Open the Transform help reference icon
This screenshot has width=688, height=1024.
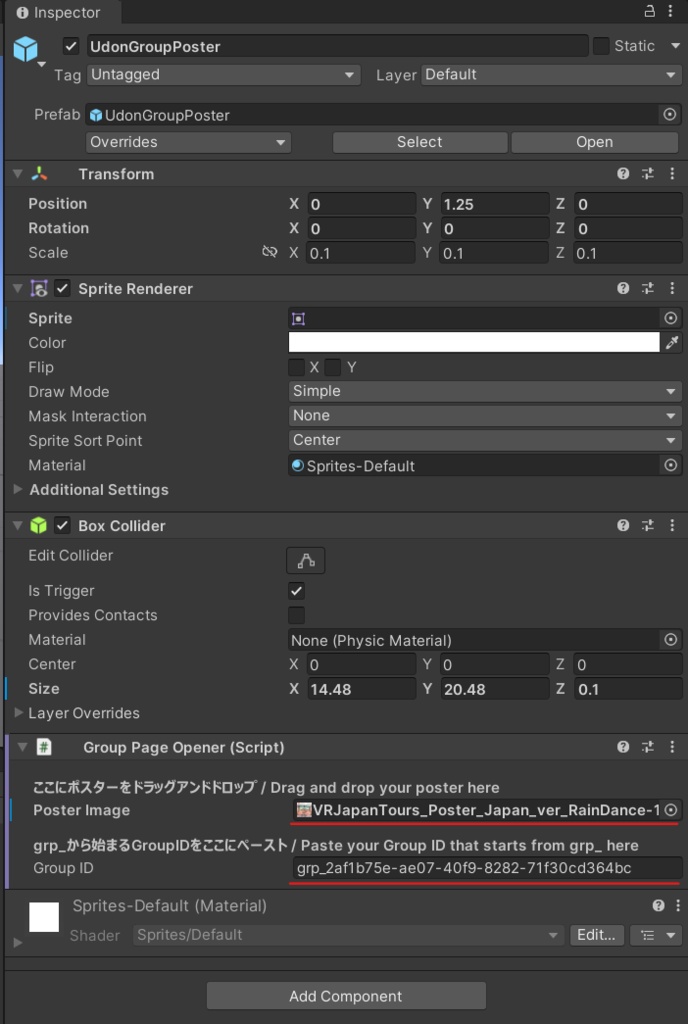coord(623,174)
